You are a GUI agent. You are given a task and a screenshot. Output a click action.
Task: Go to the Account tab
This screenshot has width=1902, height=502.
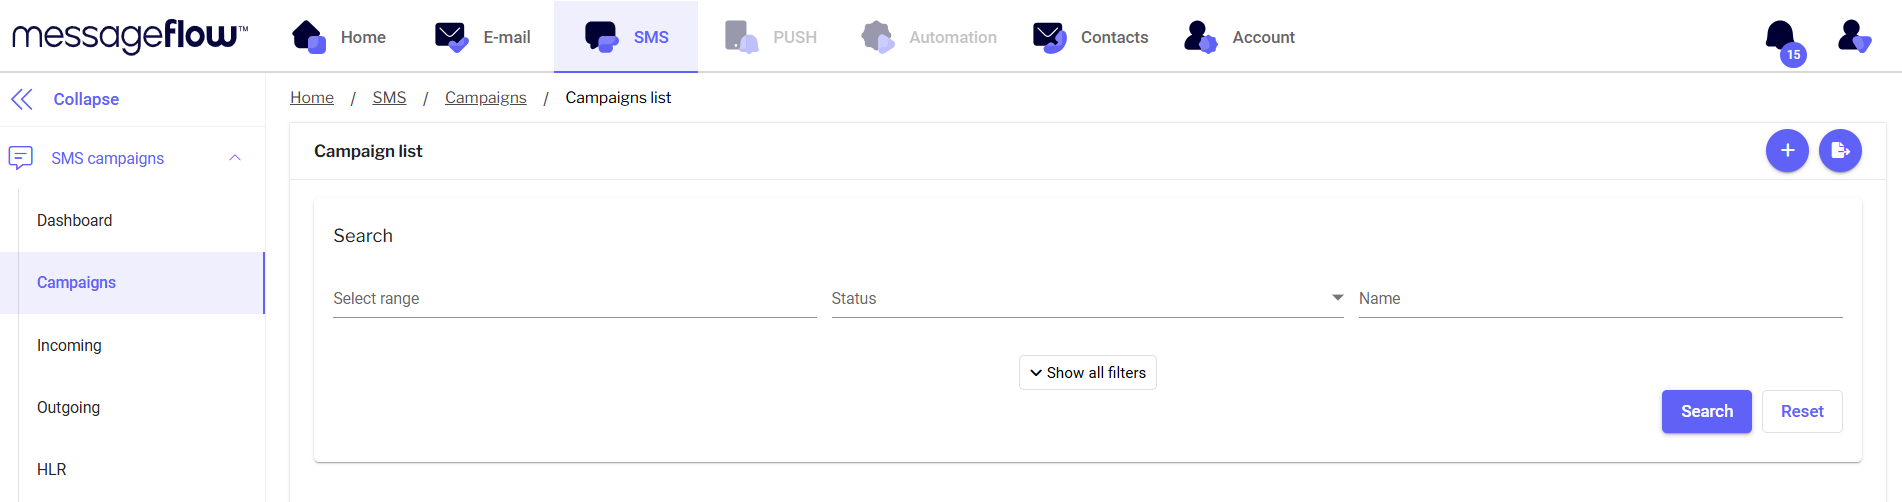point(1240,37)
